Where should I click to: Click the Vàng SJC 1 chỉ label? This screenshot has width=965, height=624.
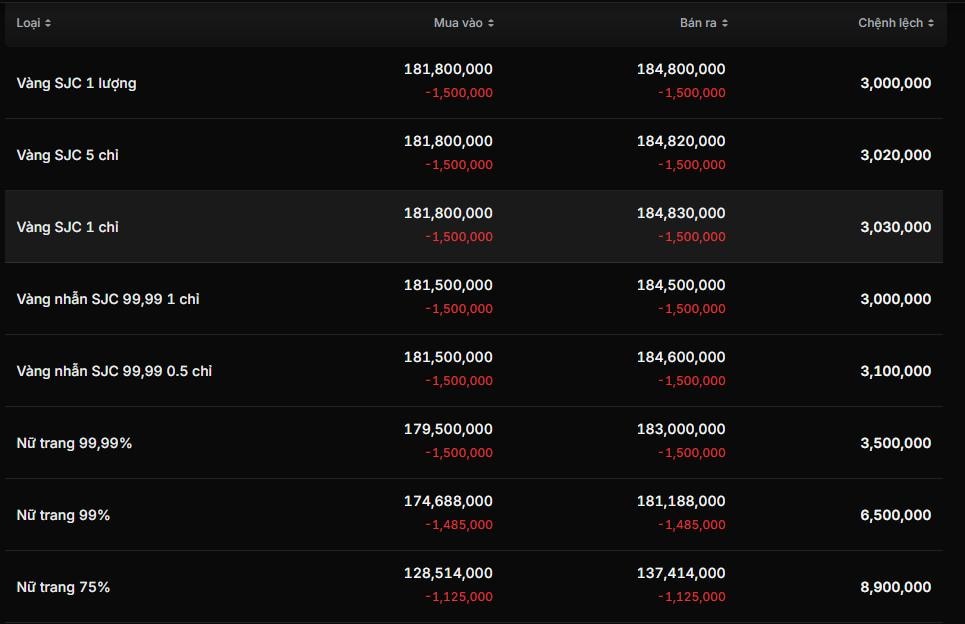tap(68, 227)
